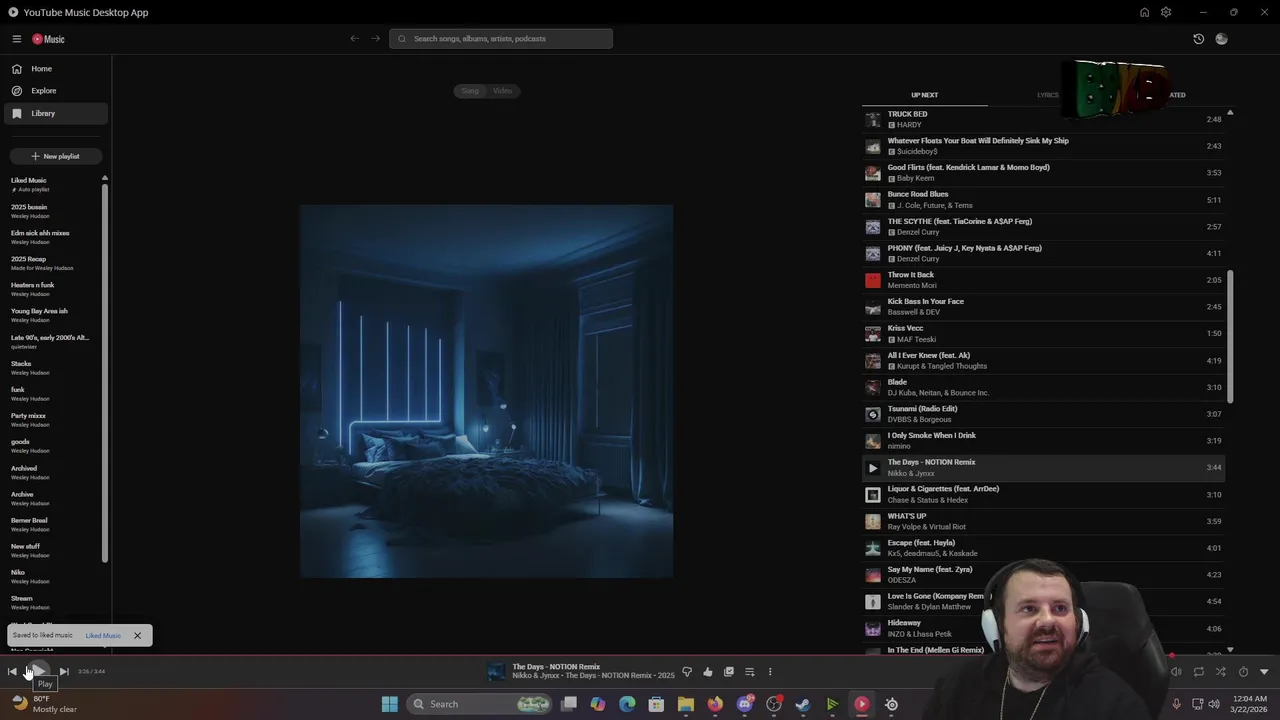Dislike the current song
Screen dimensions: 1280x720
point(687,672)
